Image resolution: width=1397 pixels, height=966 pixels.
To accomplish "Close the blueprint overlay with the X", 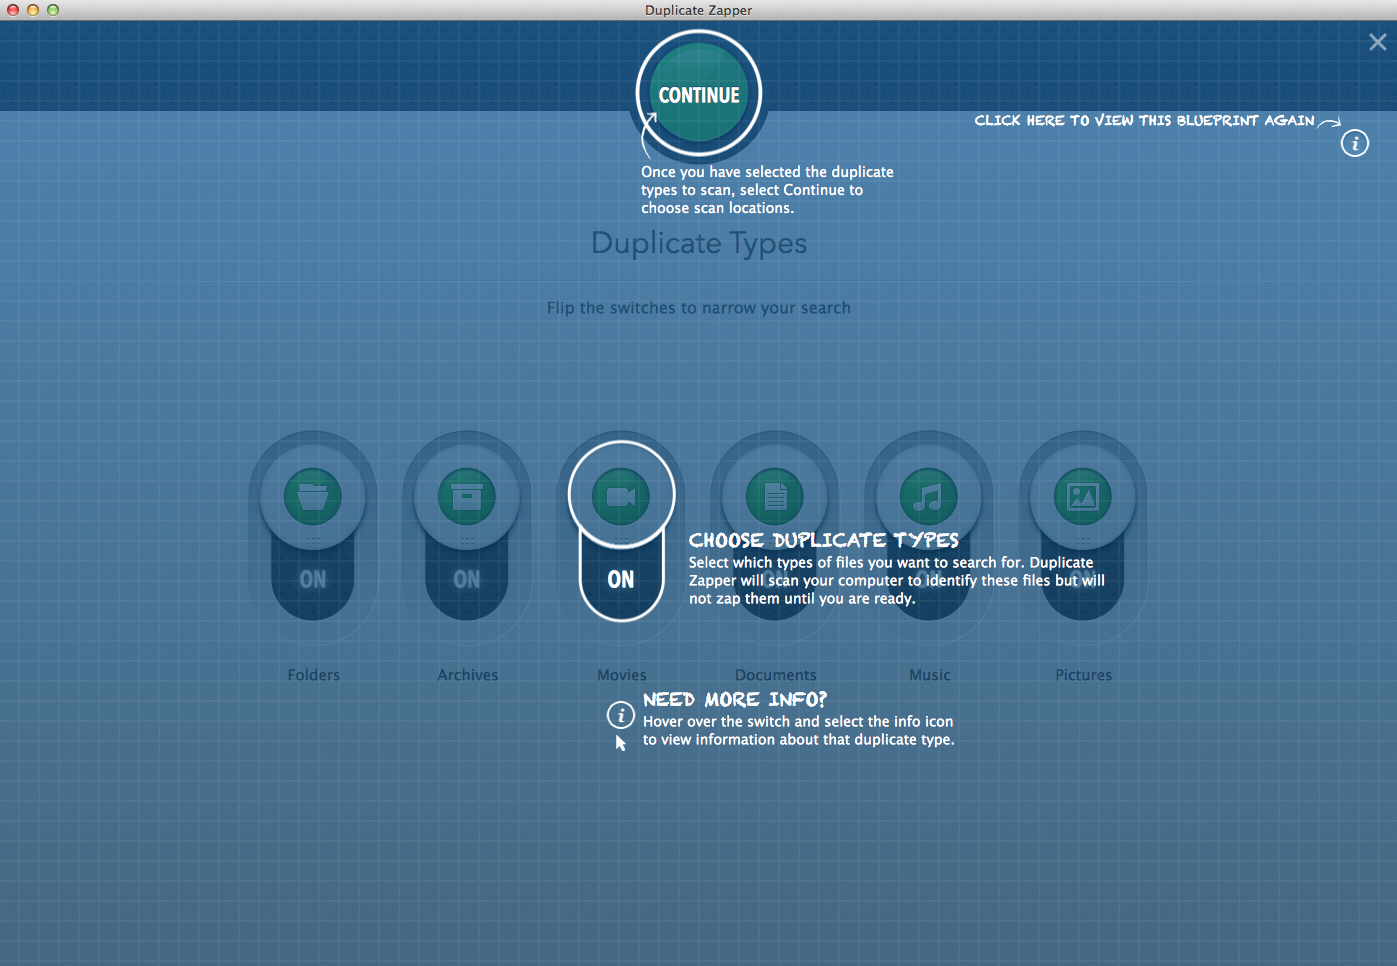I will pyautogui.click(x=1377, y=42).
